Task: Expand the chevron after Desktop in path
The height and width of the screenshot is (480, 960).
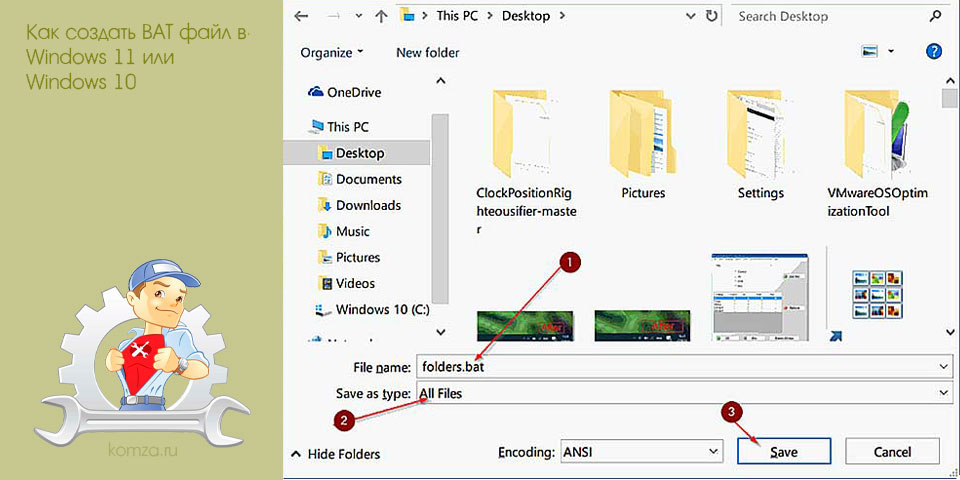Action: pyautogui.click(x=563, y=17)
